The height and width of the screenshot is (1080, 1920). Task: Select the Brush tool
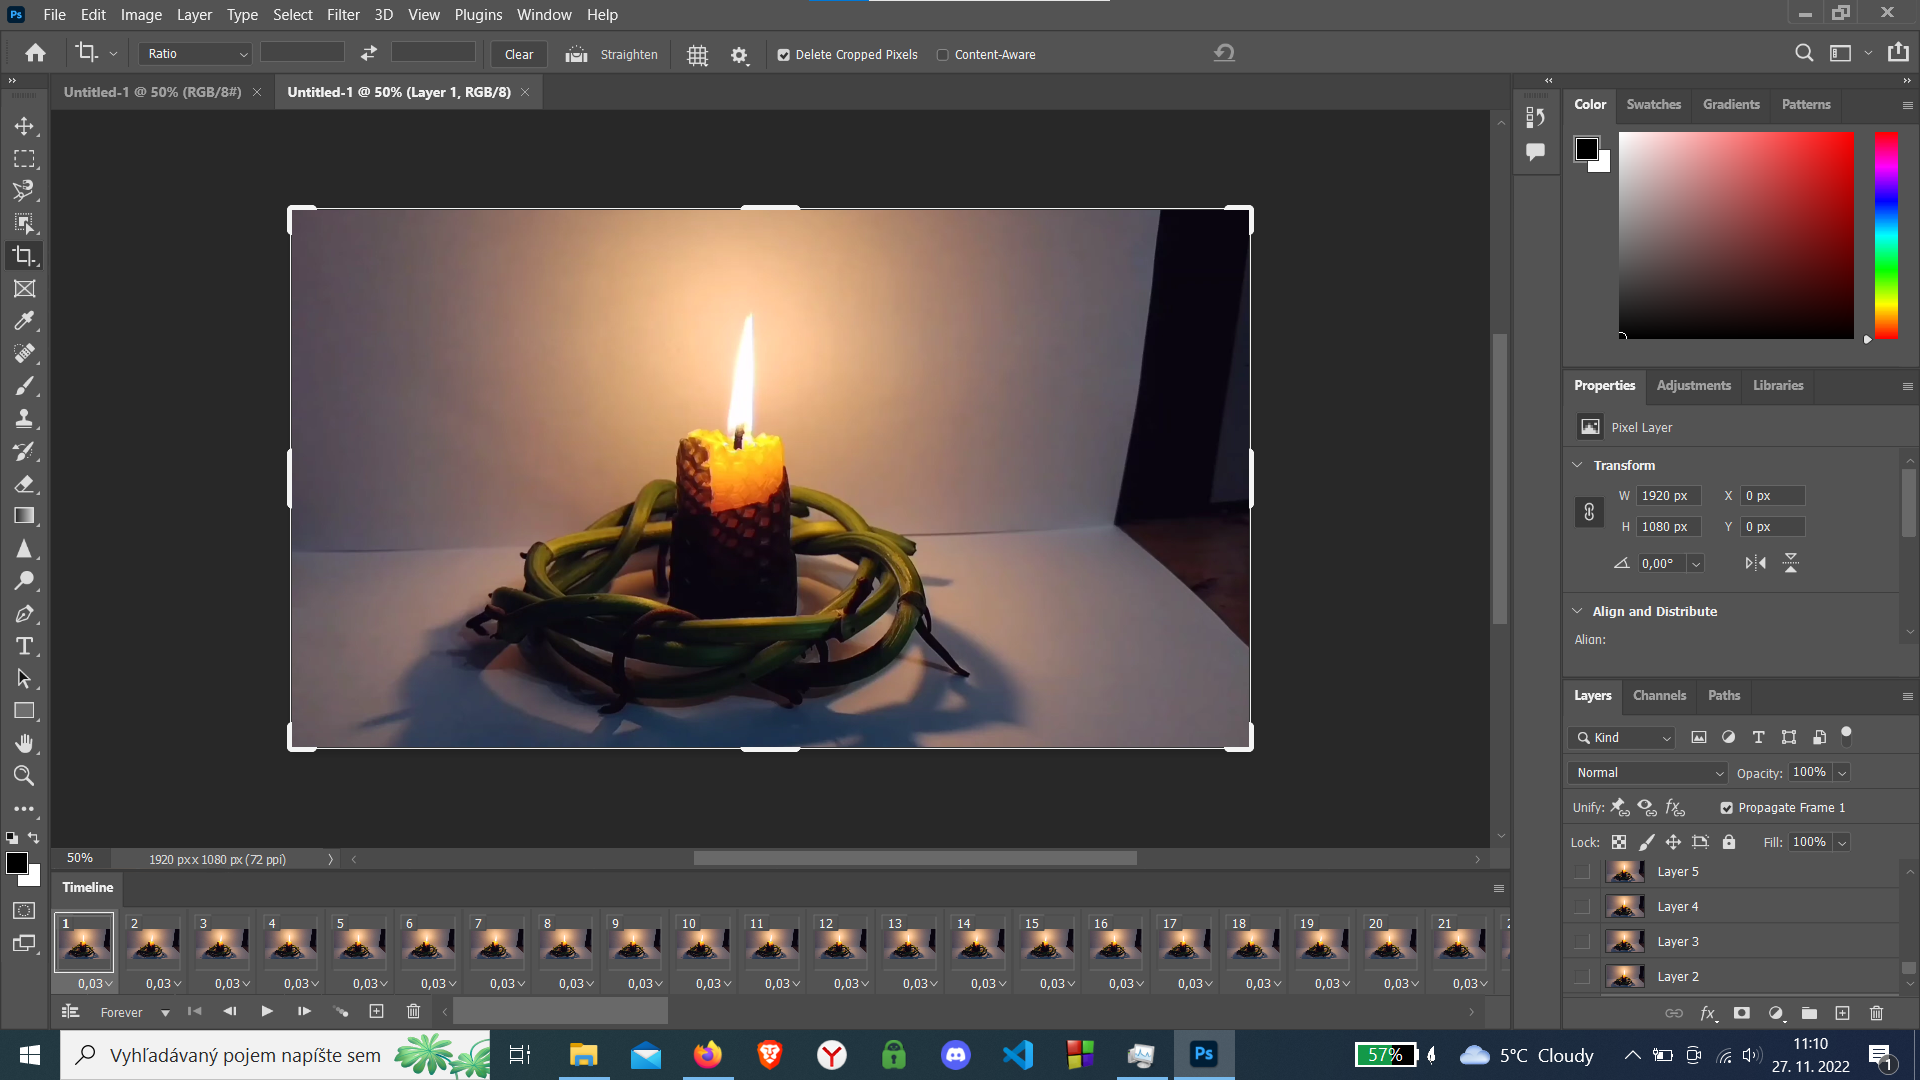[24, 386]
